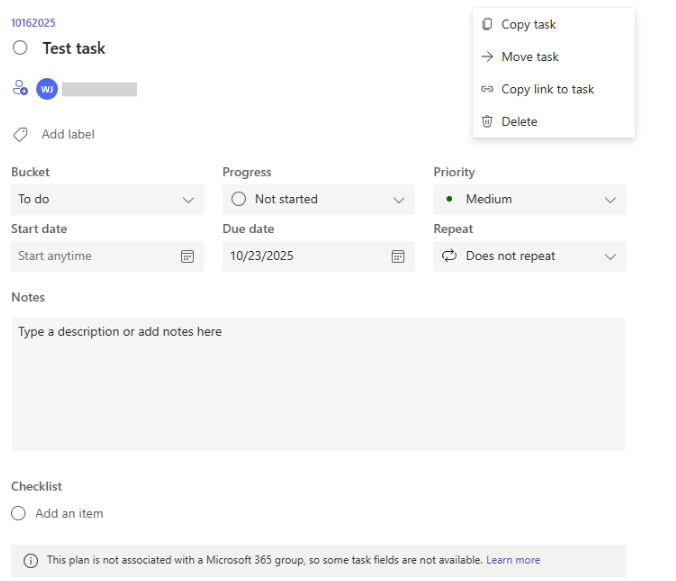The height and width of the screenshot is (581, 676).
Task: Click the Copy task icon
Action: pos(487,24)
